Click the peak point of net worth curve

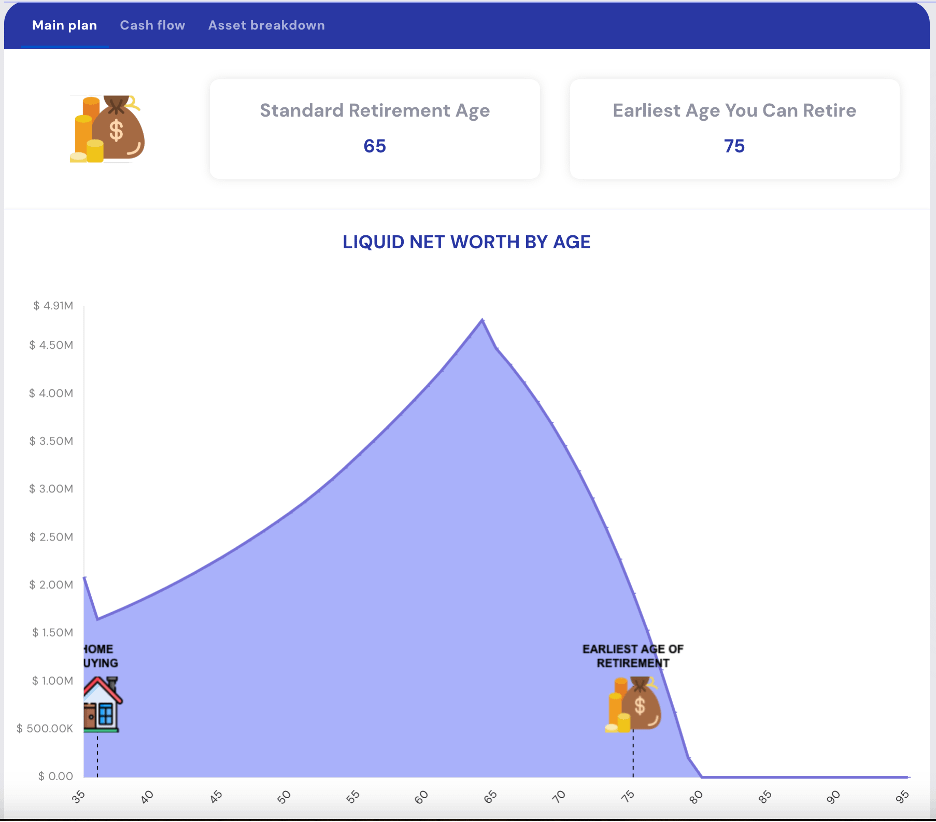pos(483,320)
